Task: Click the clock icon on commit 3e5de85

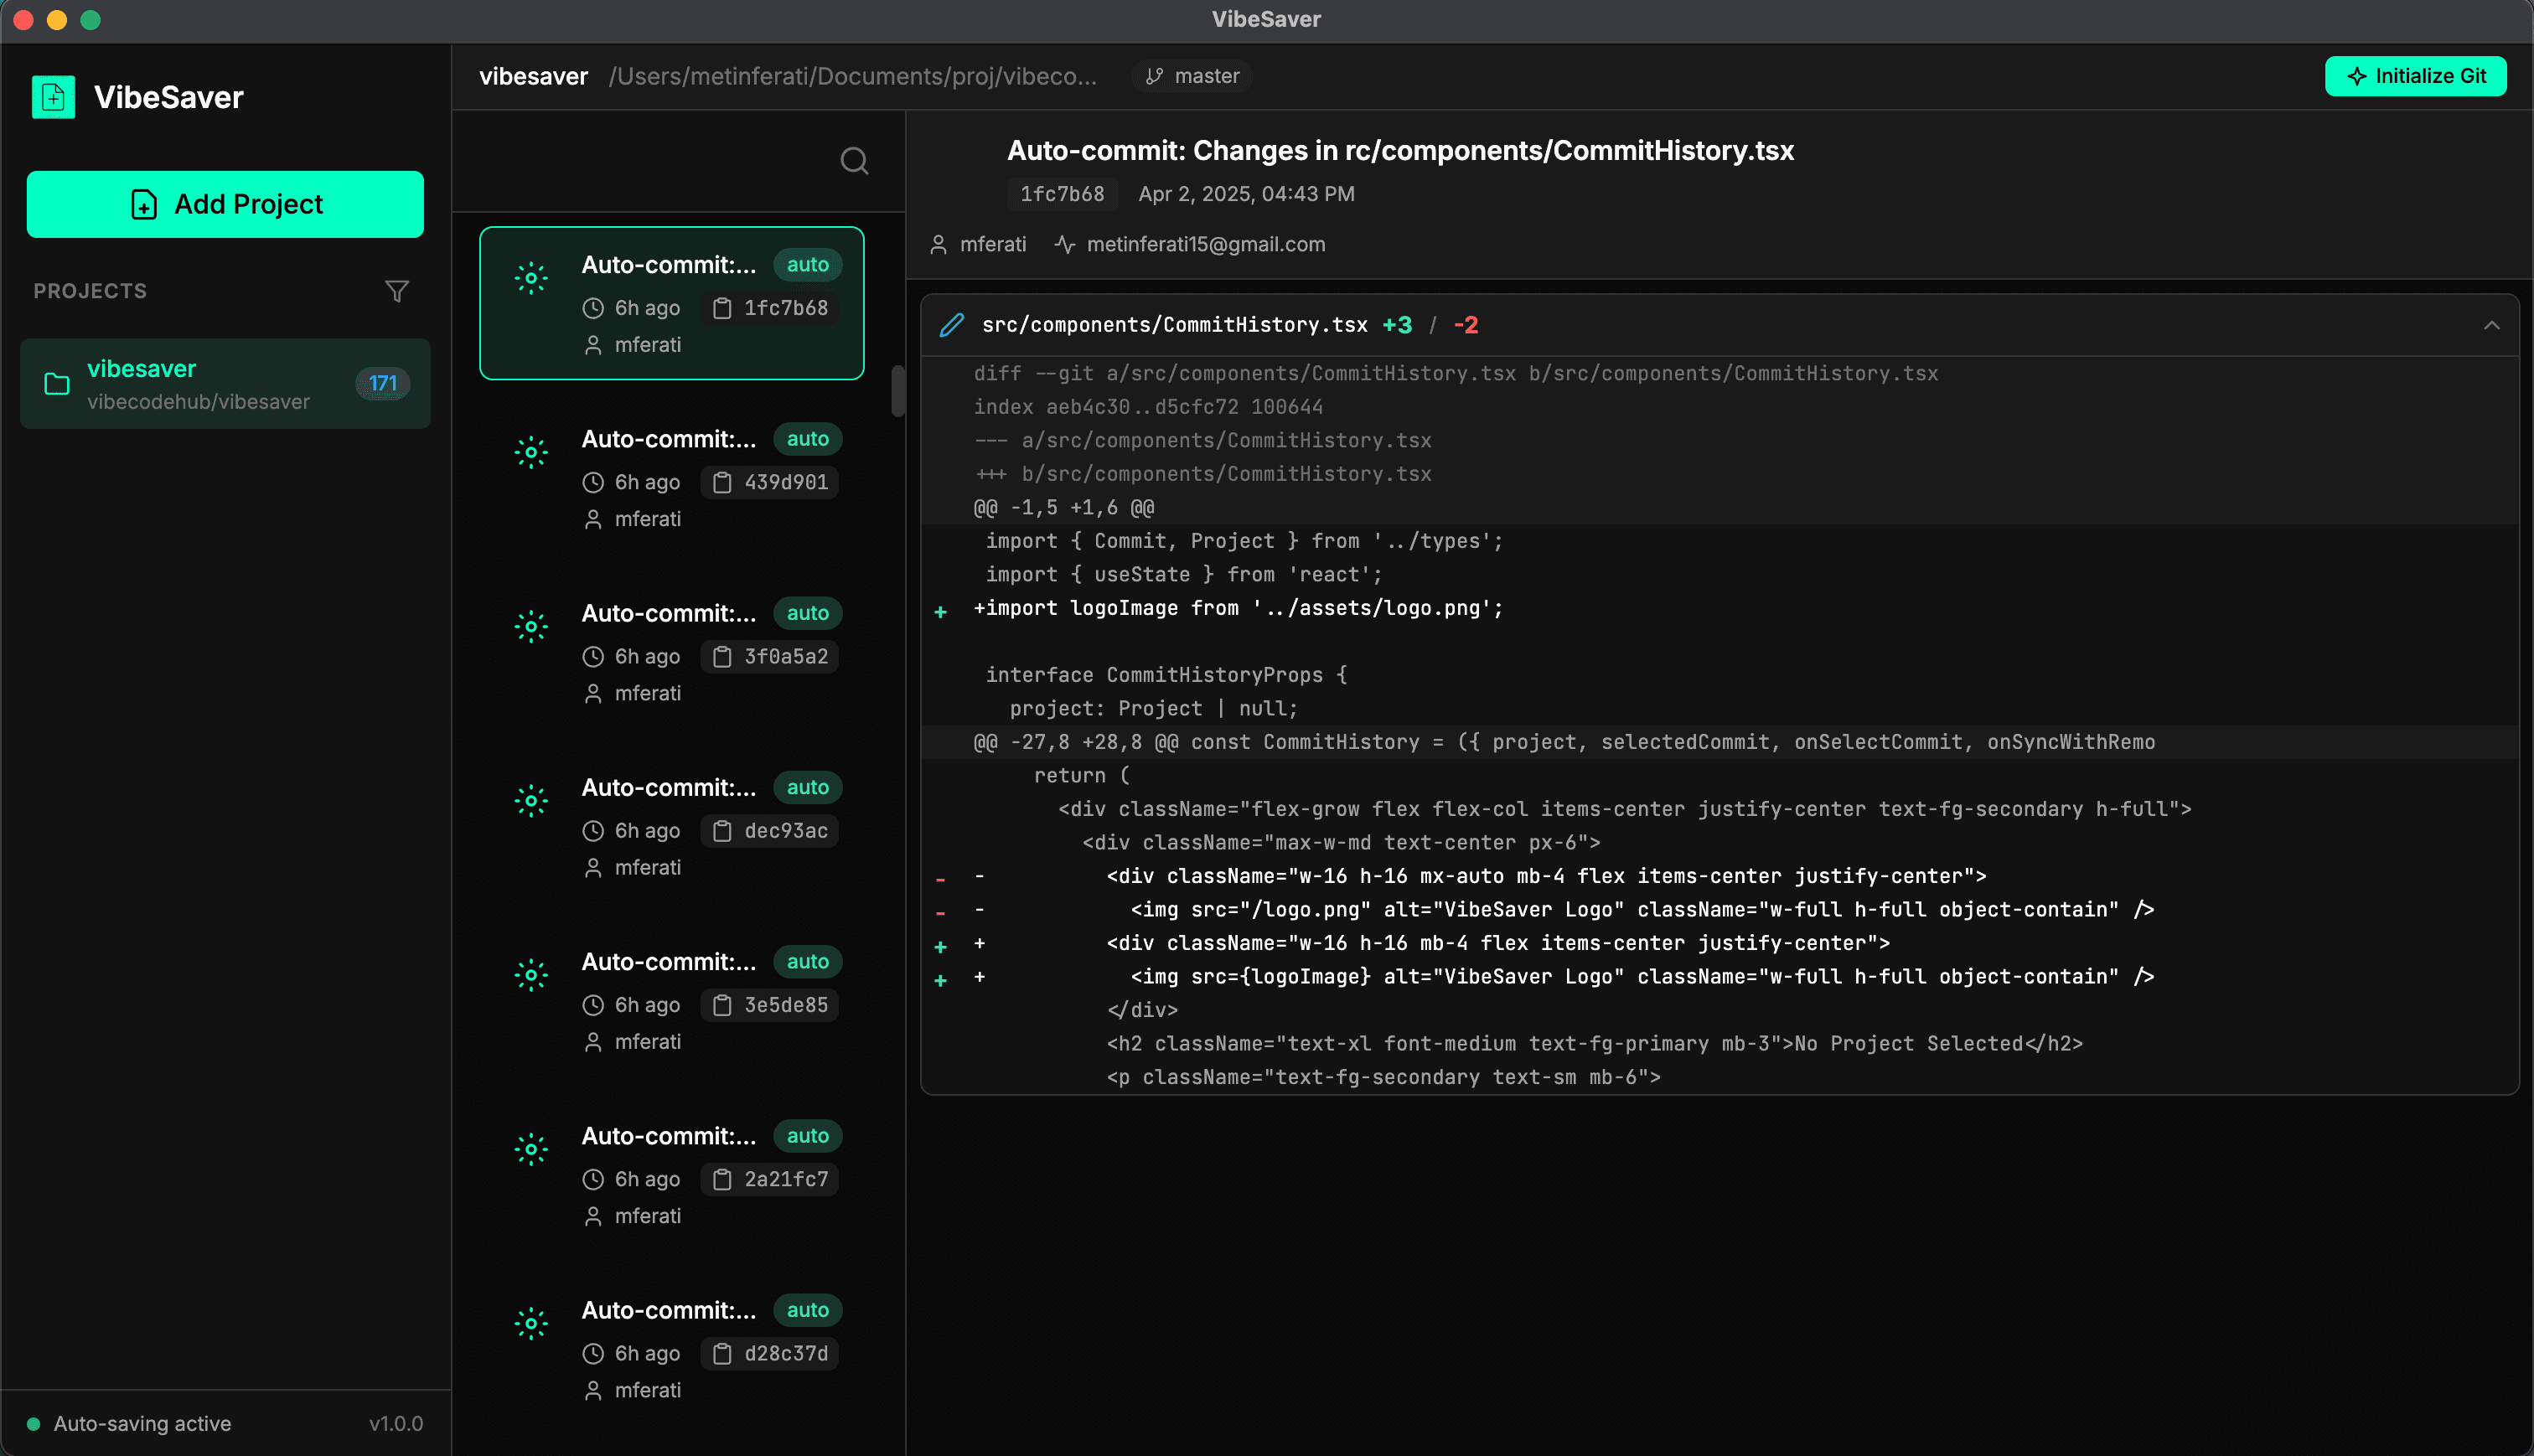Action: coord(593,1005)
